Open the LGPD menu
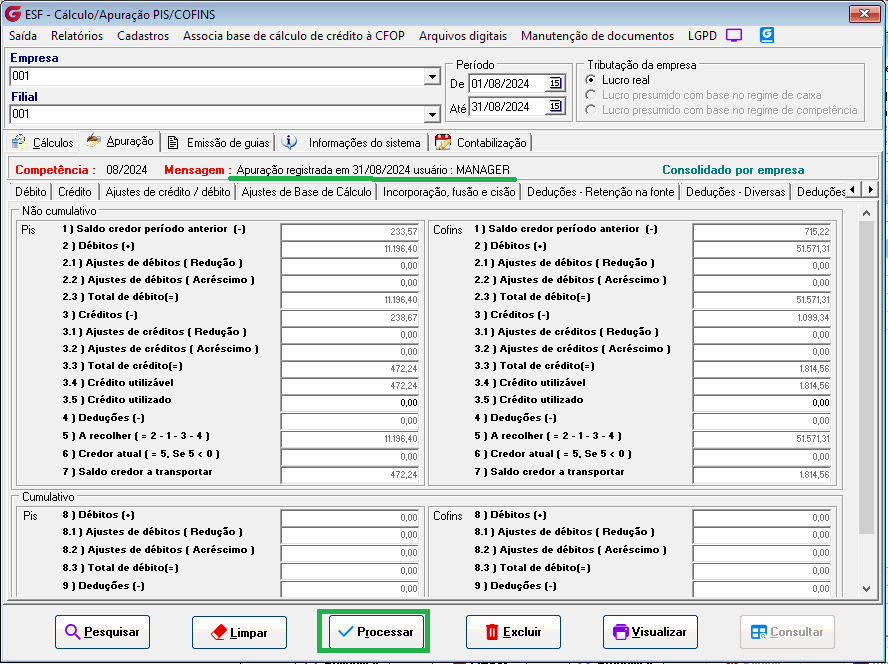This screenshot has height=664, width=888. 702,36
